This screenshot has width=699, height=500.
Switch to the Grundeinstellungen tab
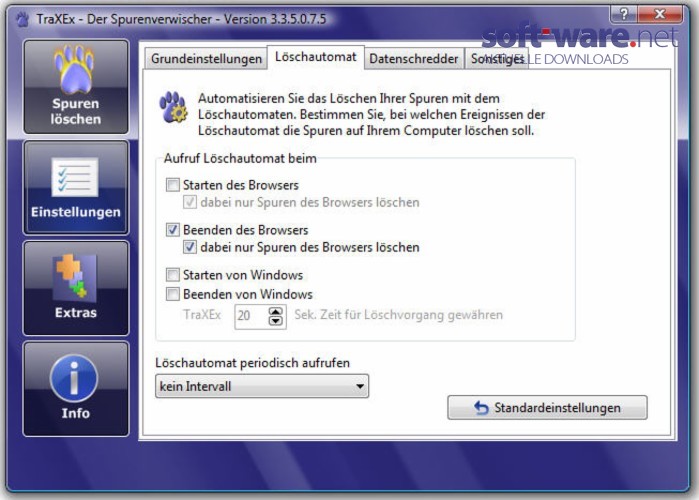(x=206, y=59)
